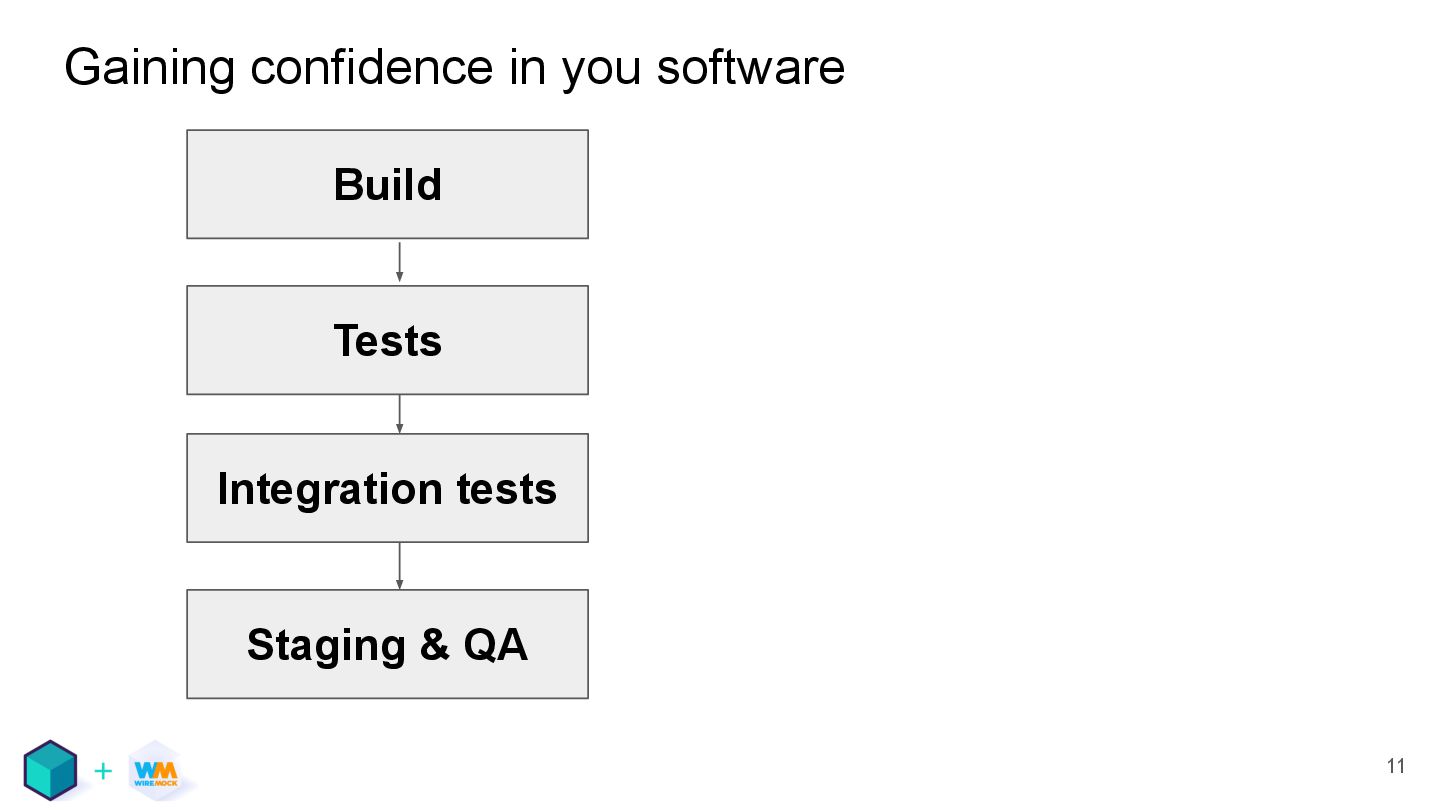
Task: Click the plus sign between the logos
Action: pos(102,771)
